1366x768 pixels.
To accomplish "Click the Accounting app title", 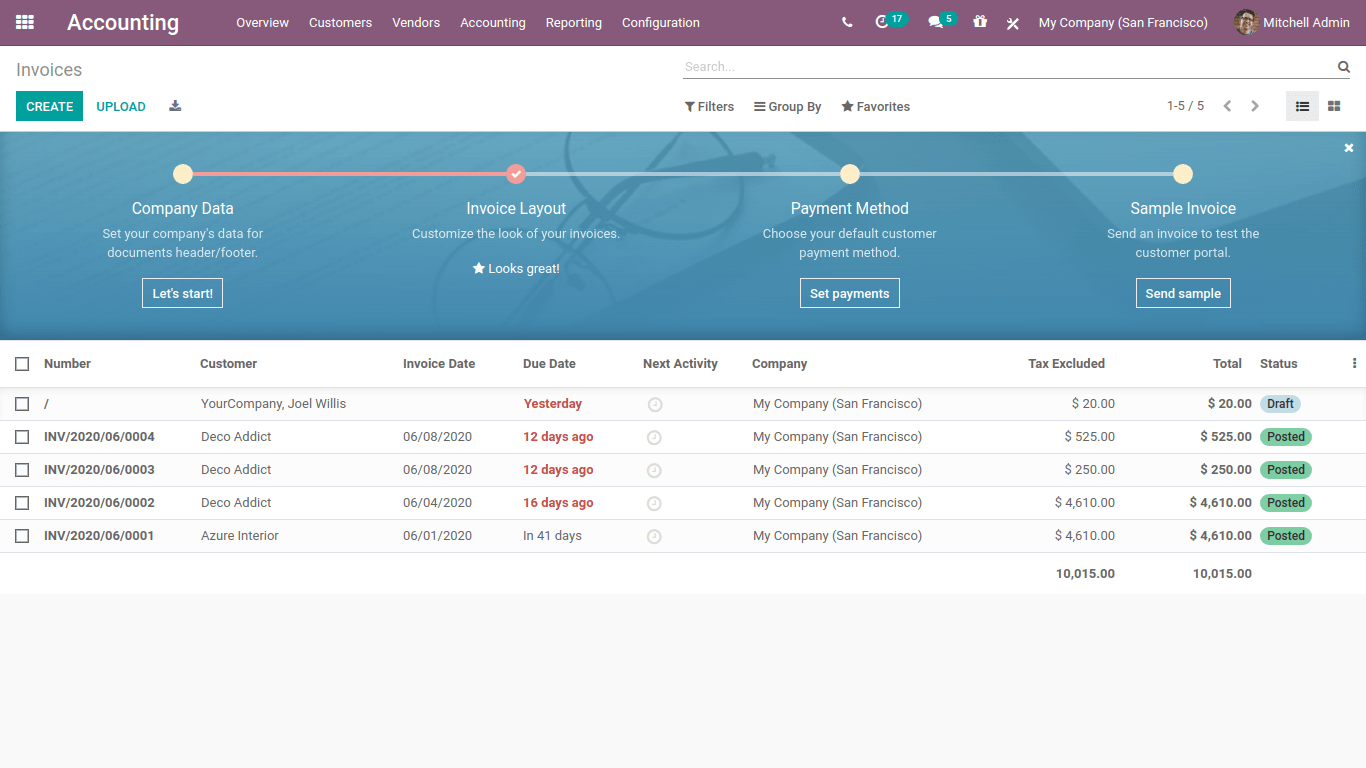I will tap(123, 22).
